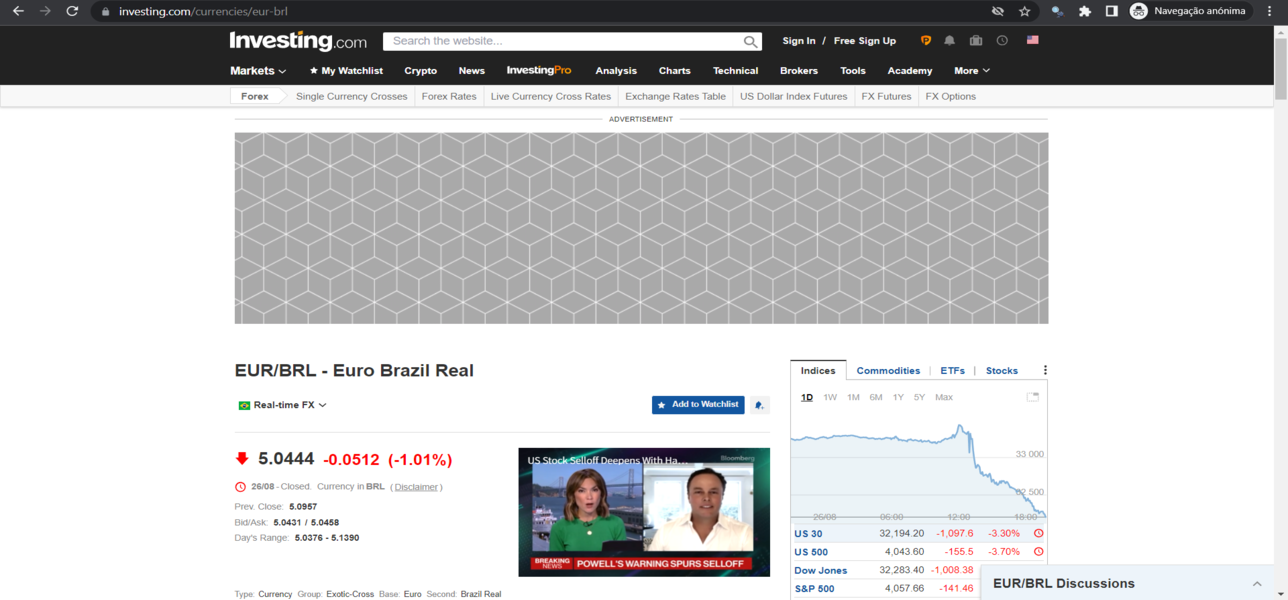Open the Academy menu item

point(910,71)
